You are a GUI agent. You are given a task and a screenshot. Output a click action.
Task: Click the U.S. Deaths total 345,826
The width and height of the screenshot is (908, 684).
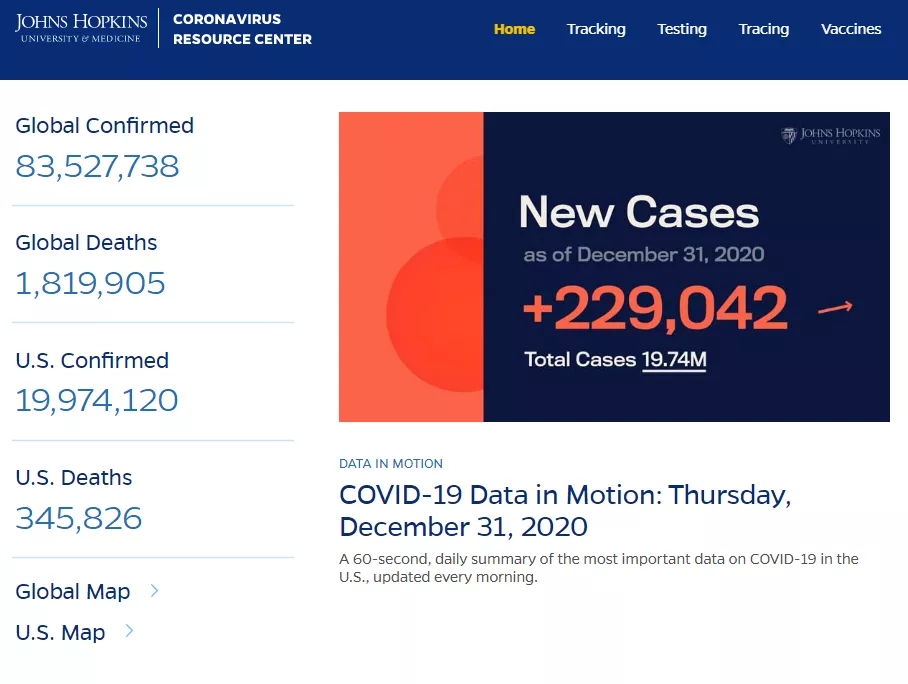coord(79,518)
